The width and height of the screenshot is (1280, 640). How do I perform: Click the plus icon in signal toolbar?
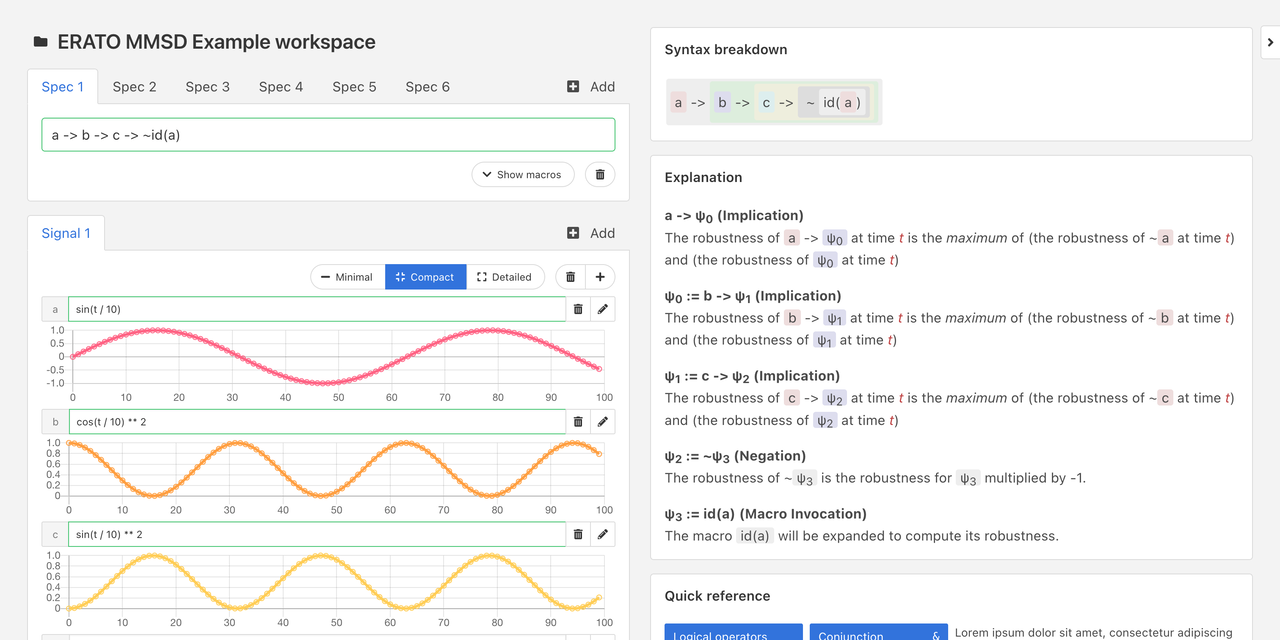[600, 277]
